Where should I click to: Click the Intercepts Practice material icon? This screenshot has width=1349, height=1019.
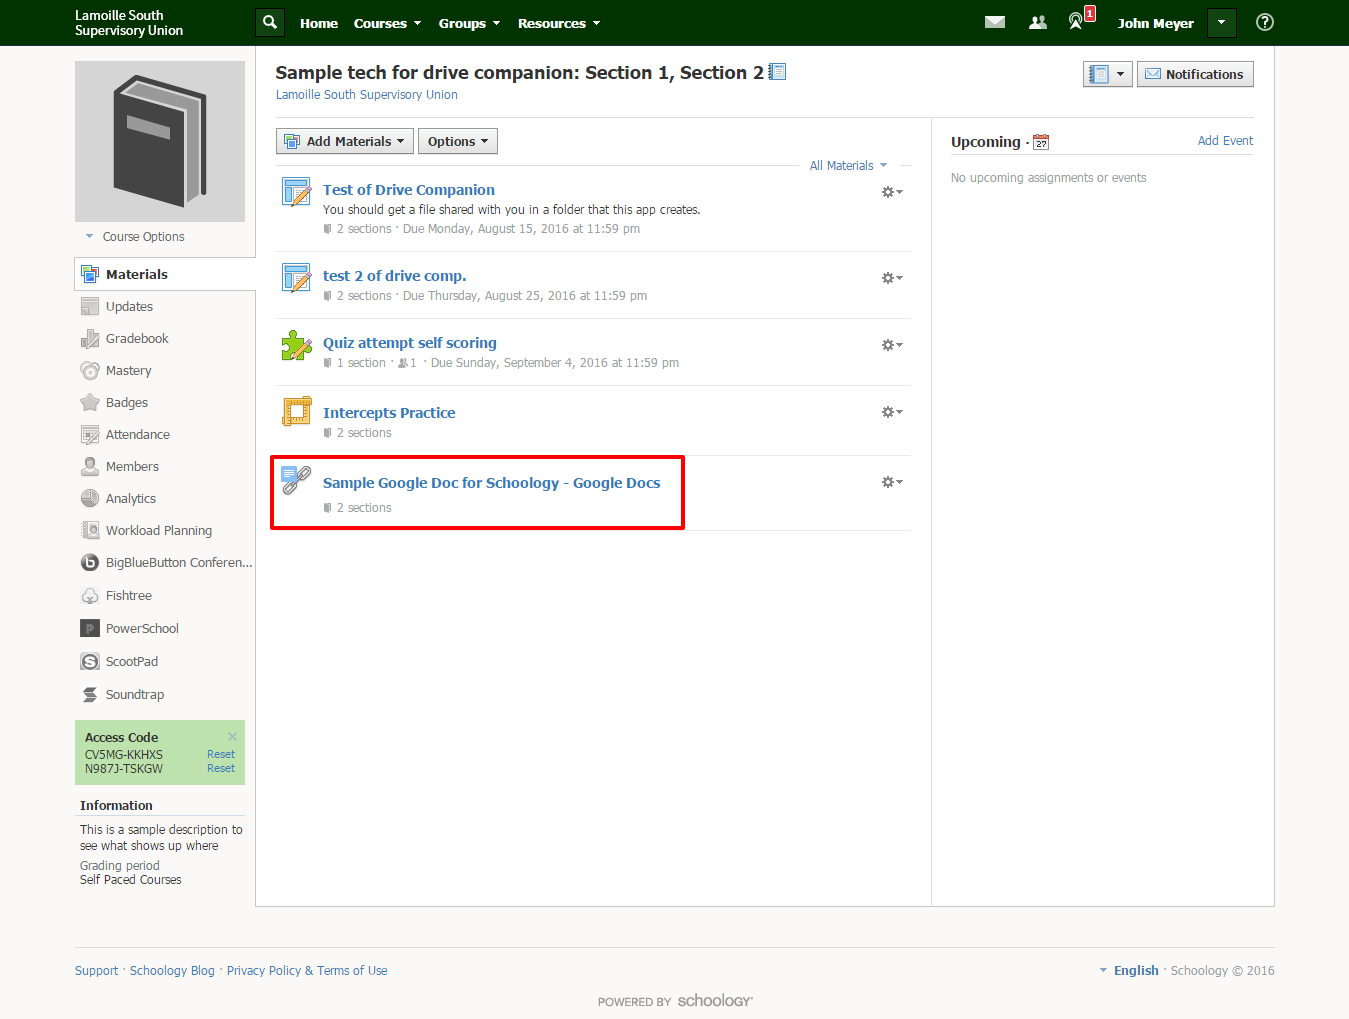(x=296, y=412)
